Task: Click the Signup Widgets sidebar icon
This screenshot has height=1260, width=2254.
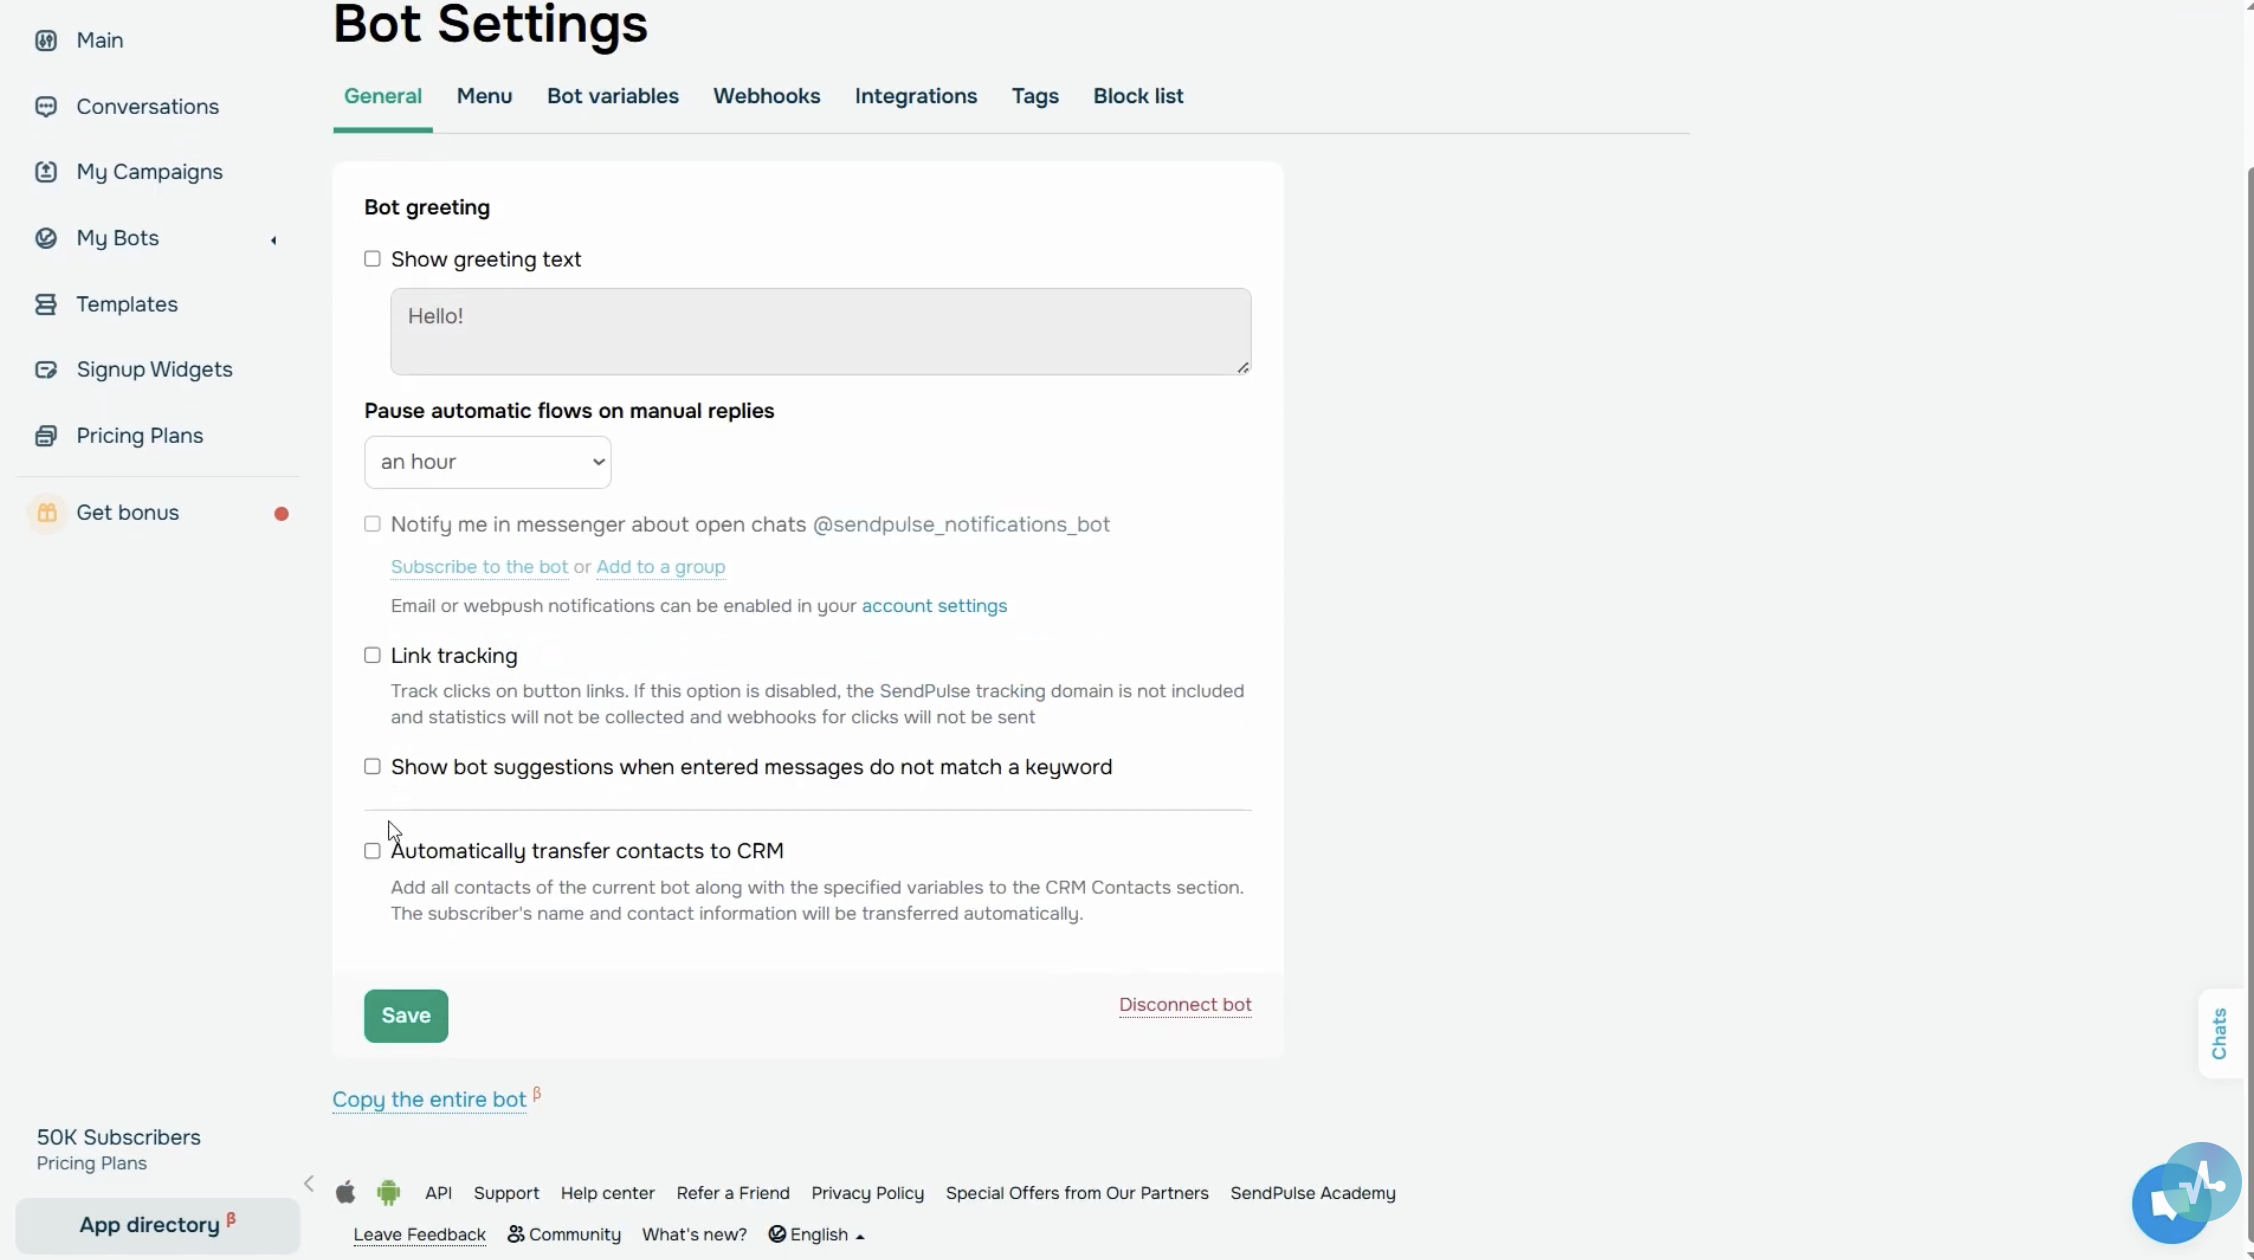Action: coord(46,370)
